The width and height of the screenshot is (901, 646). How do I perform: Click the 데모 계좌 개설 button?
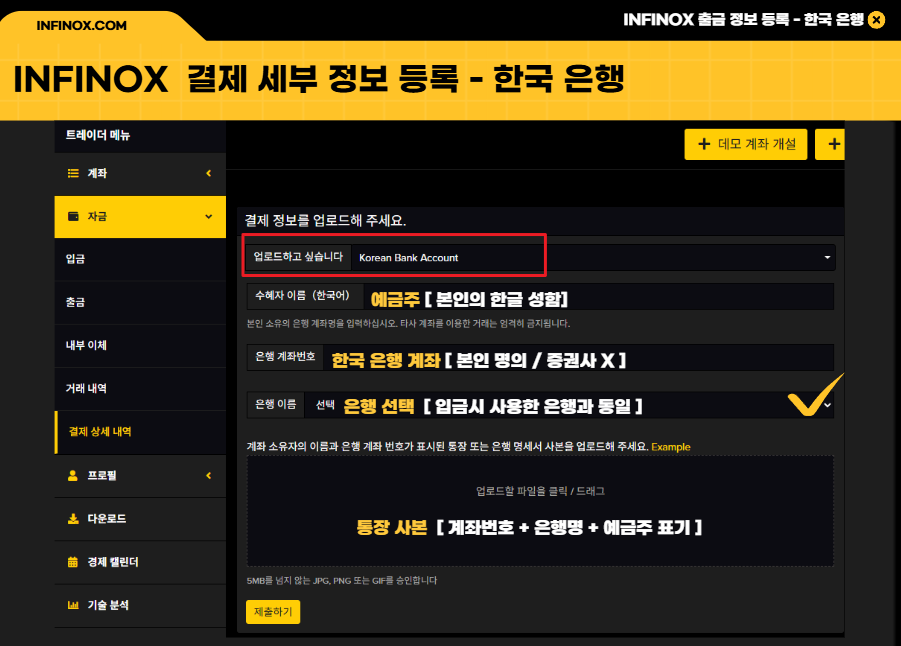pyautogui.click(x=746, y=144)
